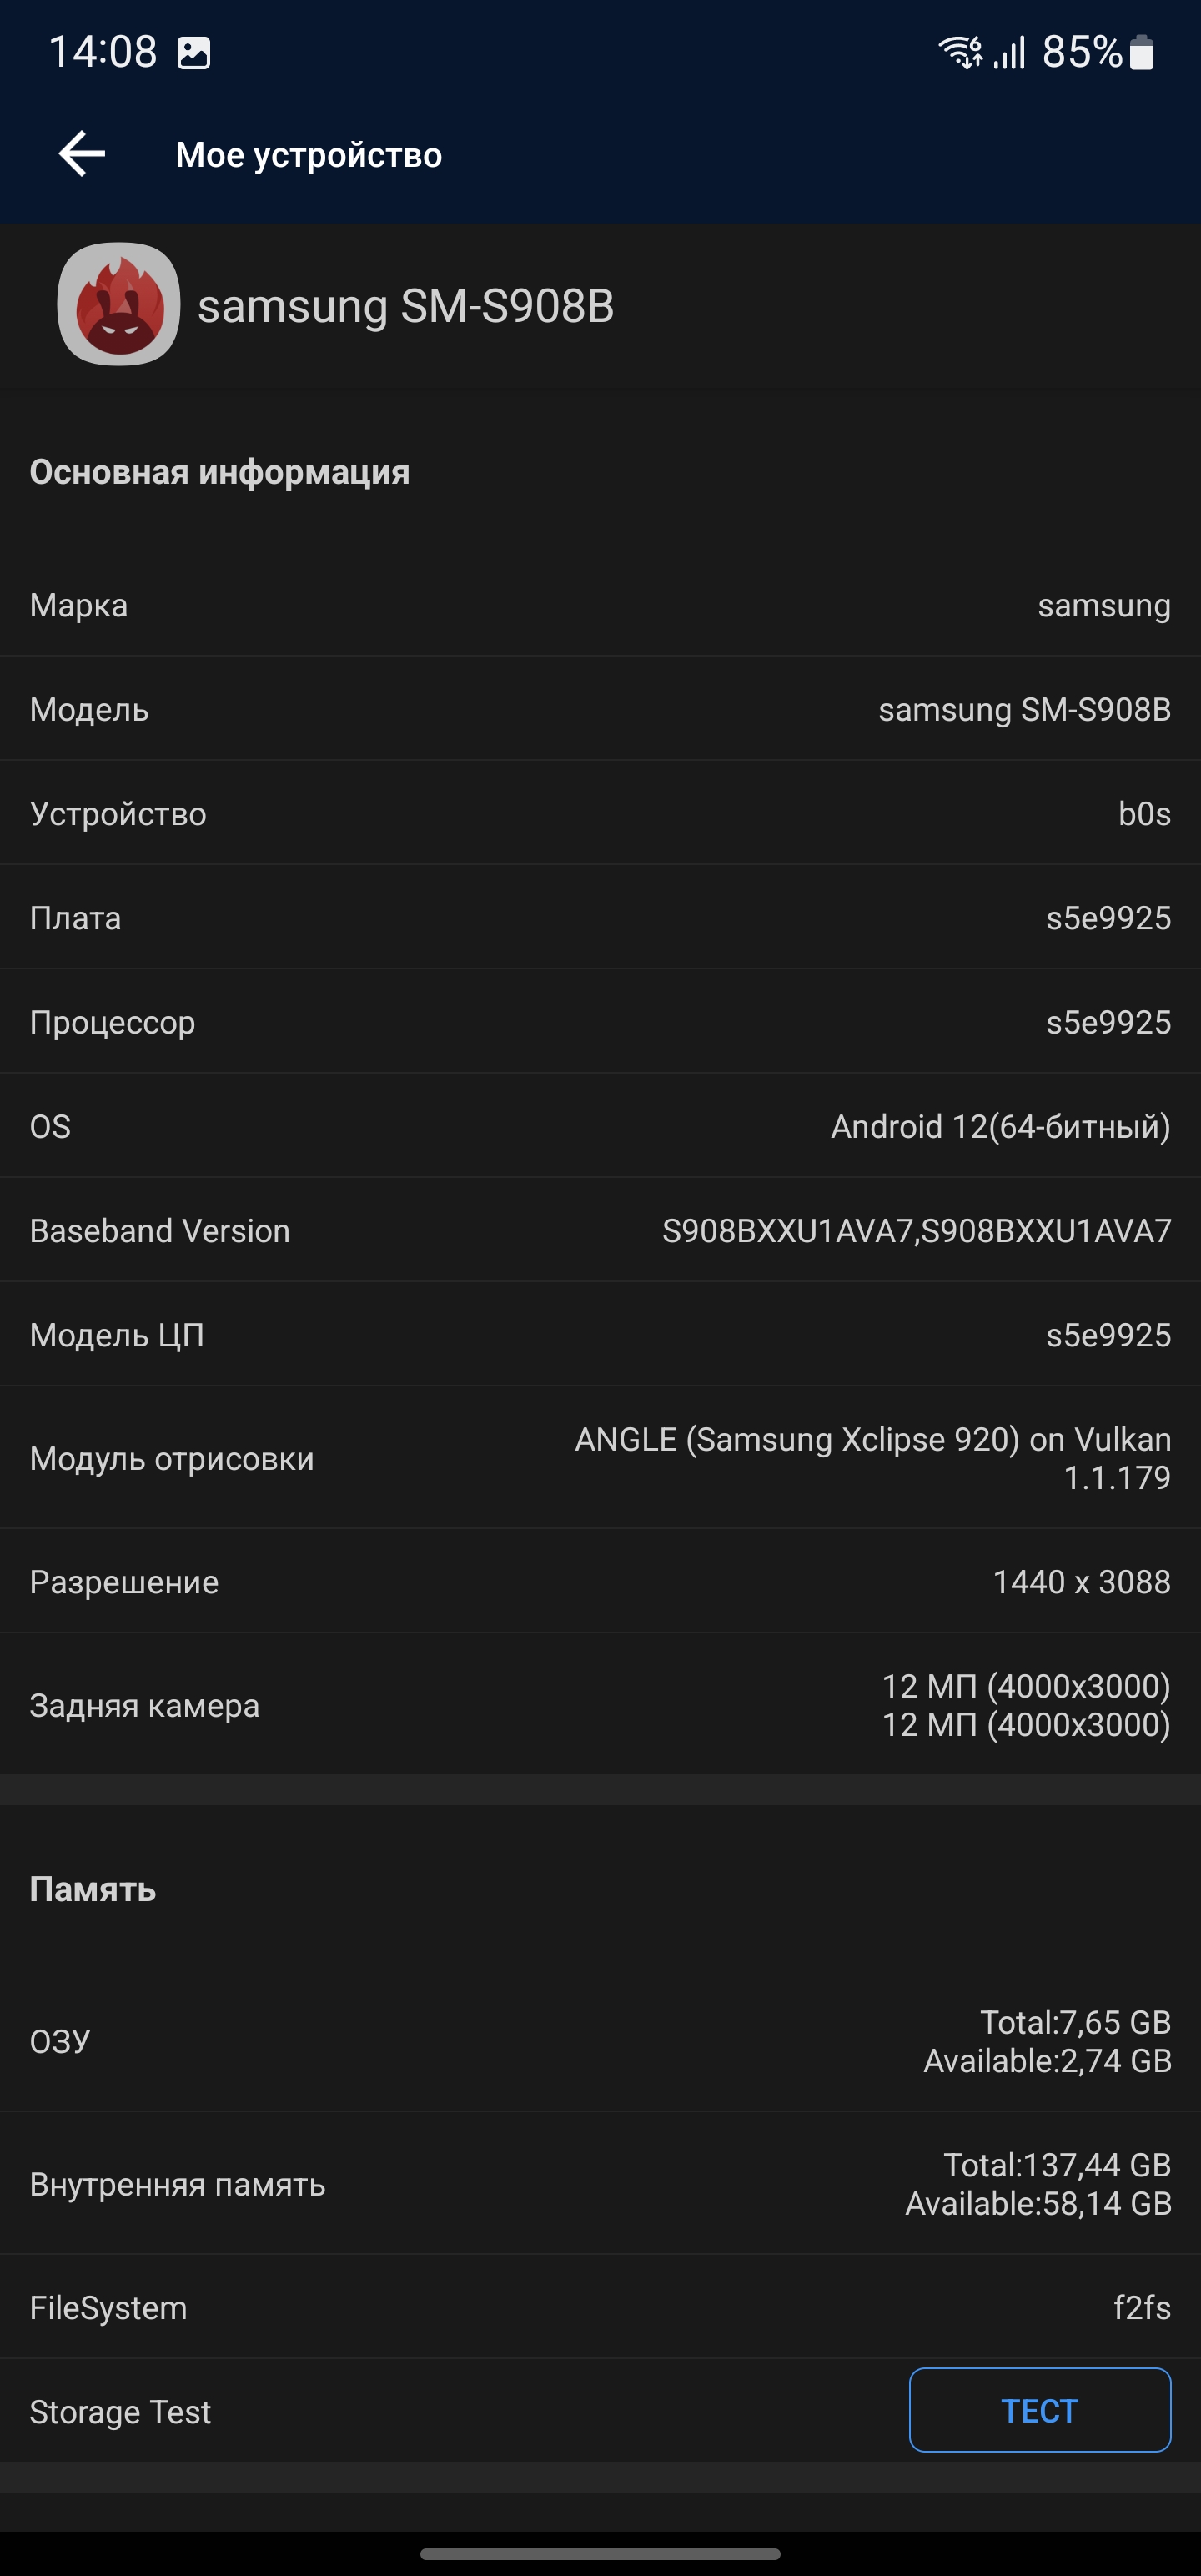Select the OS Android 12 row
The image size is (1201, 2576).
600,1127
